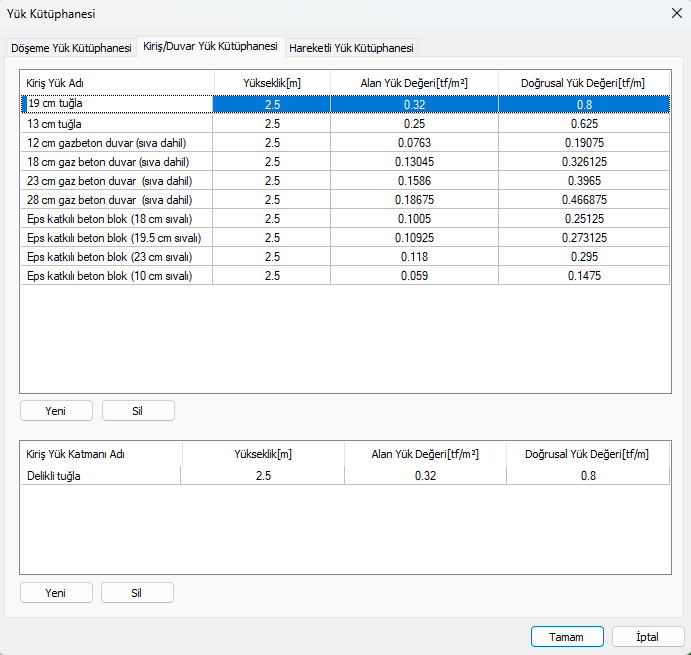691x655 pixels.
Task: Click the area load value 0.13045
Action: (x=414, y=162)
